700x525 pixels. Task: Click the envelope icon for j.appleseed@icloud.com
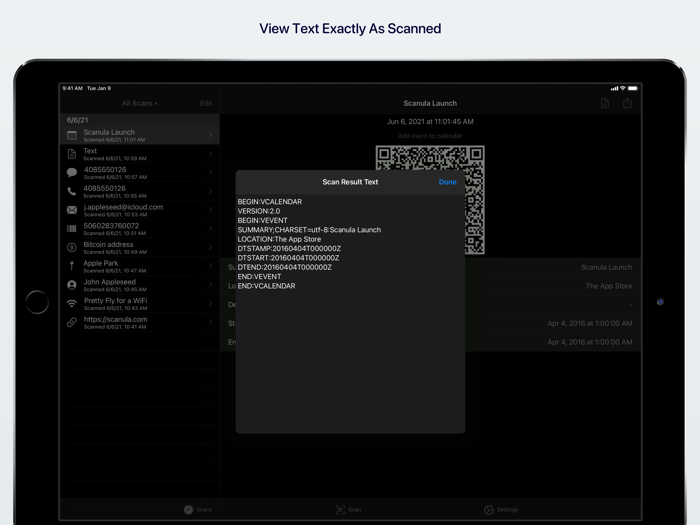click(x=71, y=210)
